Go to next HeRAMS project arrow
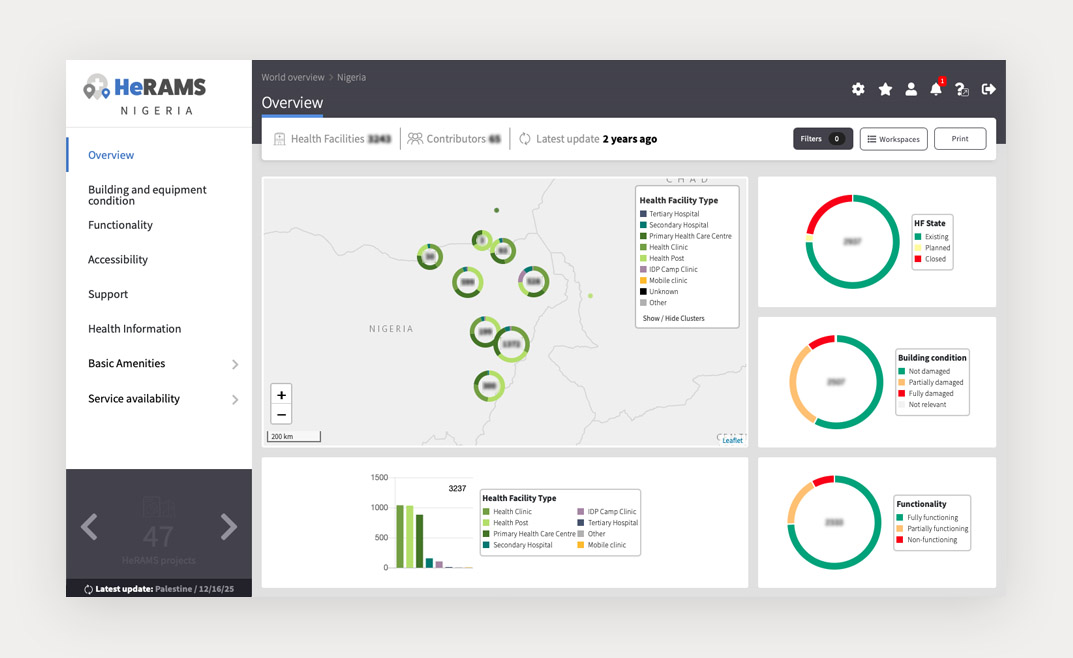 (x=229, y=527)
